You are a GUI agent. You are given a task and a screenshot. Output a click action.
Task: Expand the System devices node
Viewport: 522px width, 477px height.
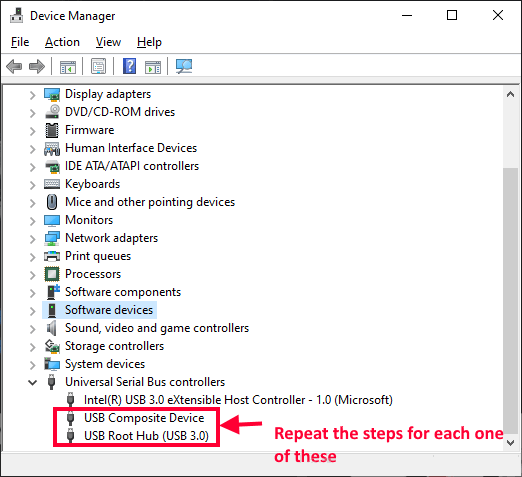[x=32, y=365]
